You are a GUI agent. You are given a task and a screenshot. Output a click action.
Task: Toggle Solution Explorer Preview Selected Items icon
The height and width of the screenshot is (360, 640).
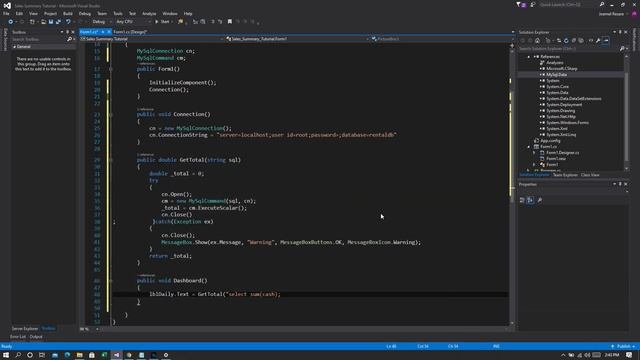606,40
